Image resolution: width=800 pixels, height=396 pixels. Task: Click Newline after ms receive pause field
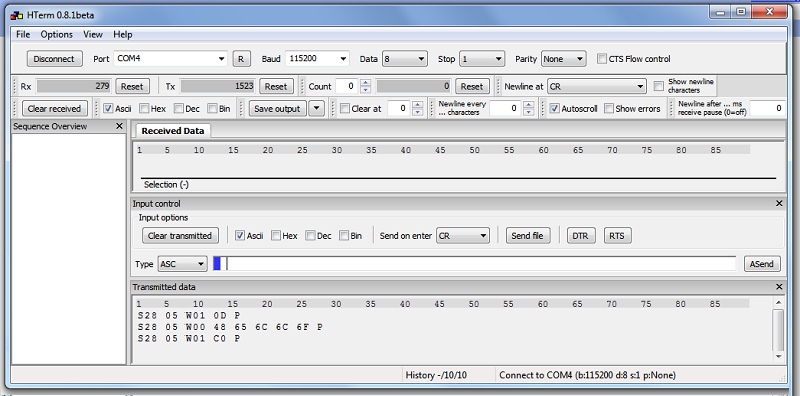tap(767, 108)
